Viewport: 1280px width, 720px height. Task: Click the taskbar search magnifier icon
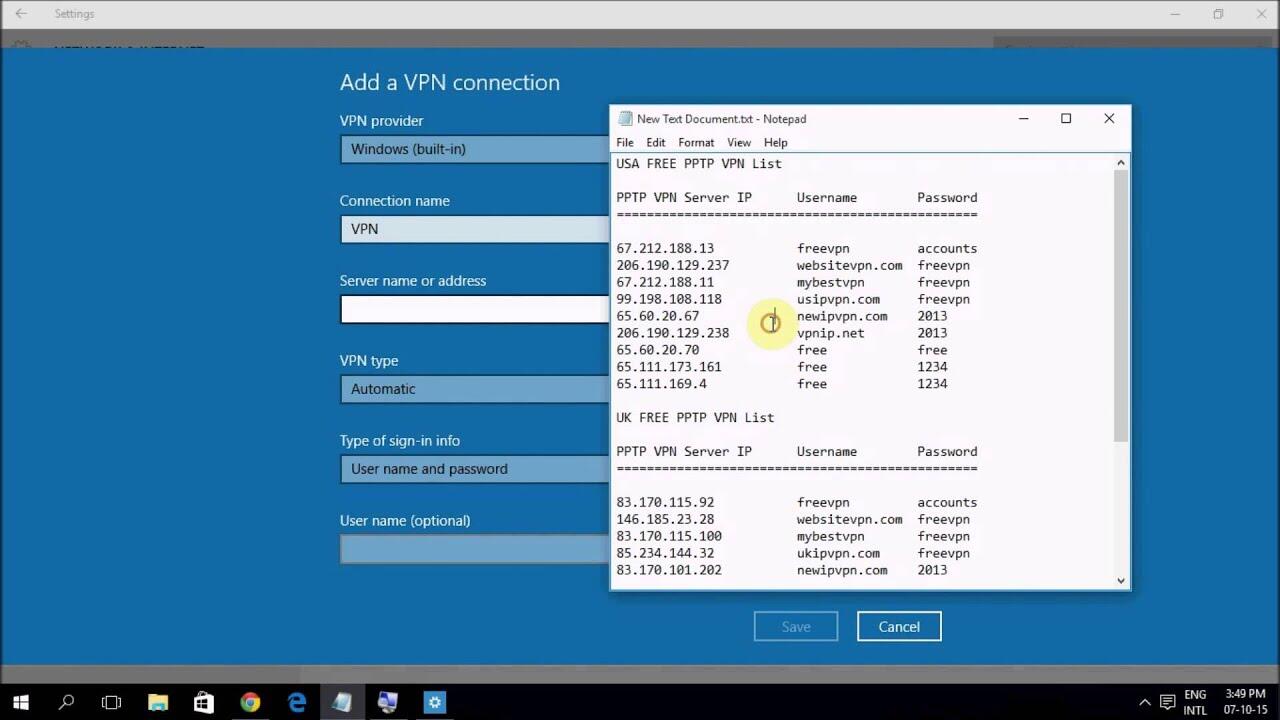[66, 702]
